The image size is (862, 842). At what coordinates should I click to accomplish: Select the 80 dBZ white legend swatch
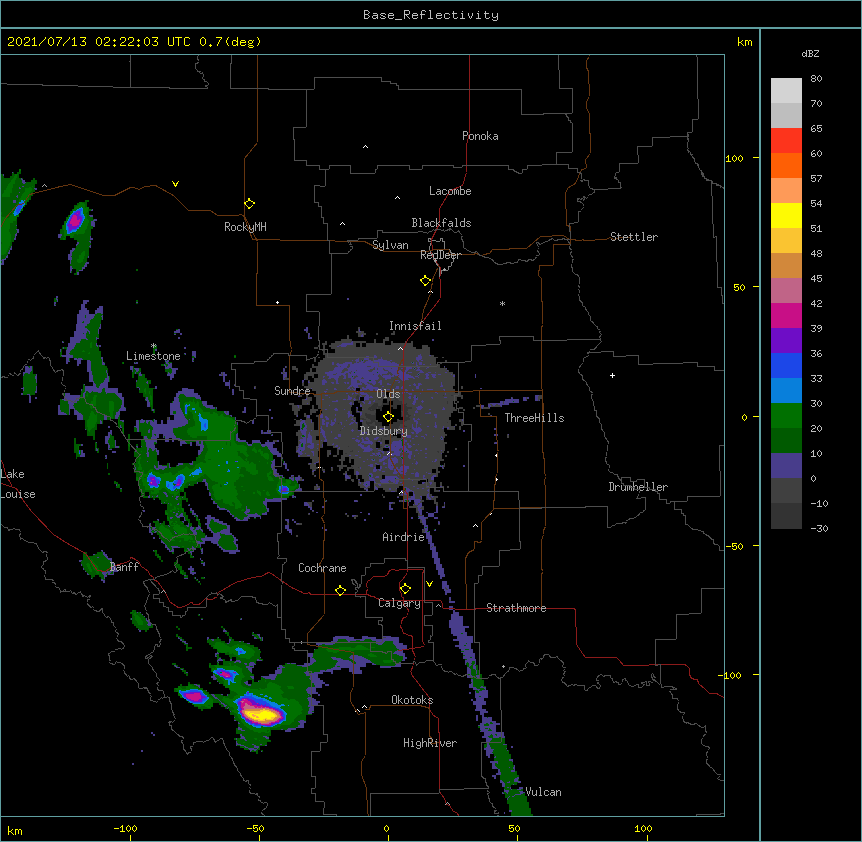[x=786, y=91]
